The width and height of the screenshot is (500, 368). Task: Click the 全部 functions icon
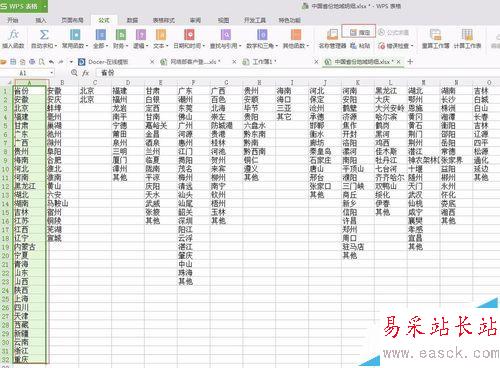click(x=101, y=35)
